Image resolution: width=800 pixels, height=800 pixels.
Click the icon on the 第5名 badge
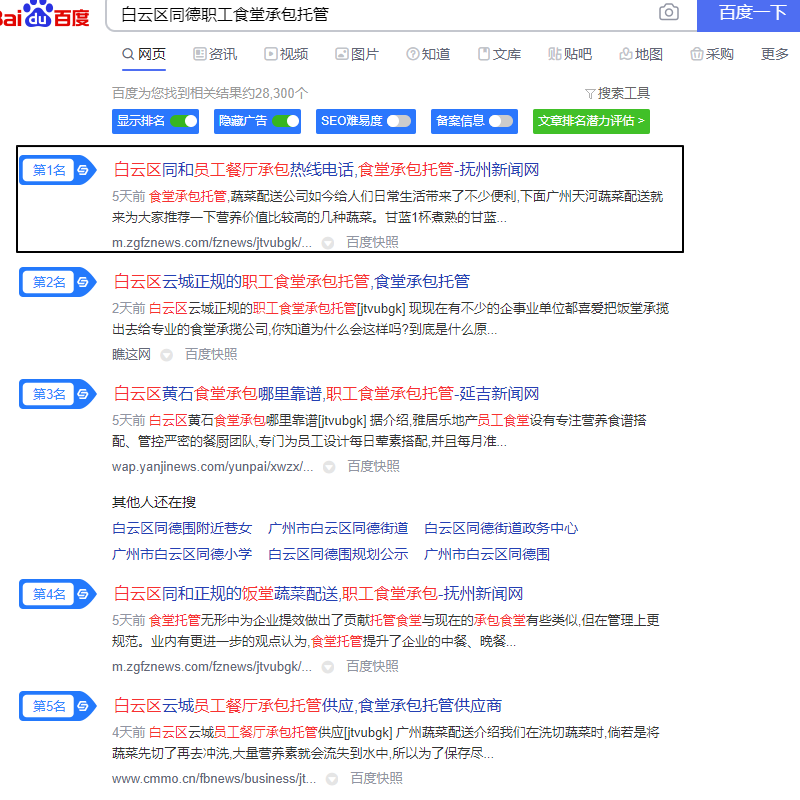[x=83, y=706]
